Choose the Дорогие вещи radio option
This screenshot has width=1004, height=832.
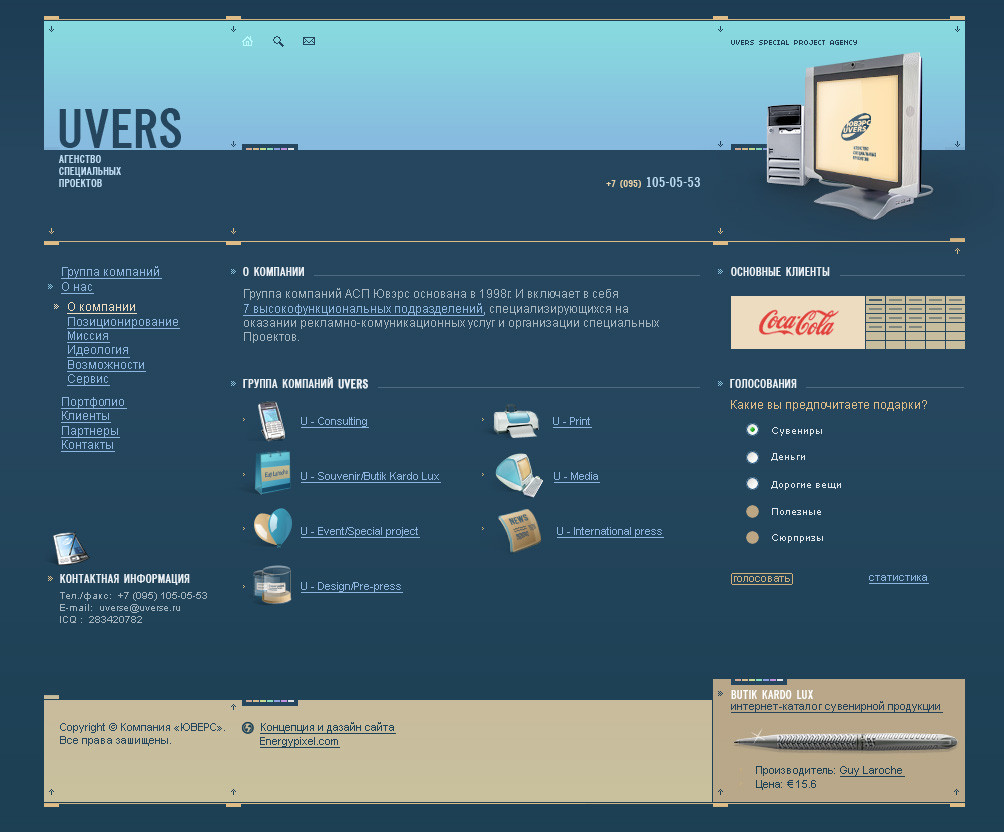click(752, 484)
